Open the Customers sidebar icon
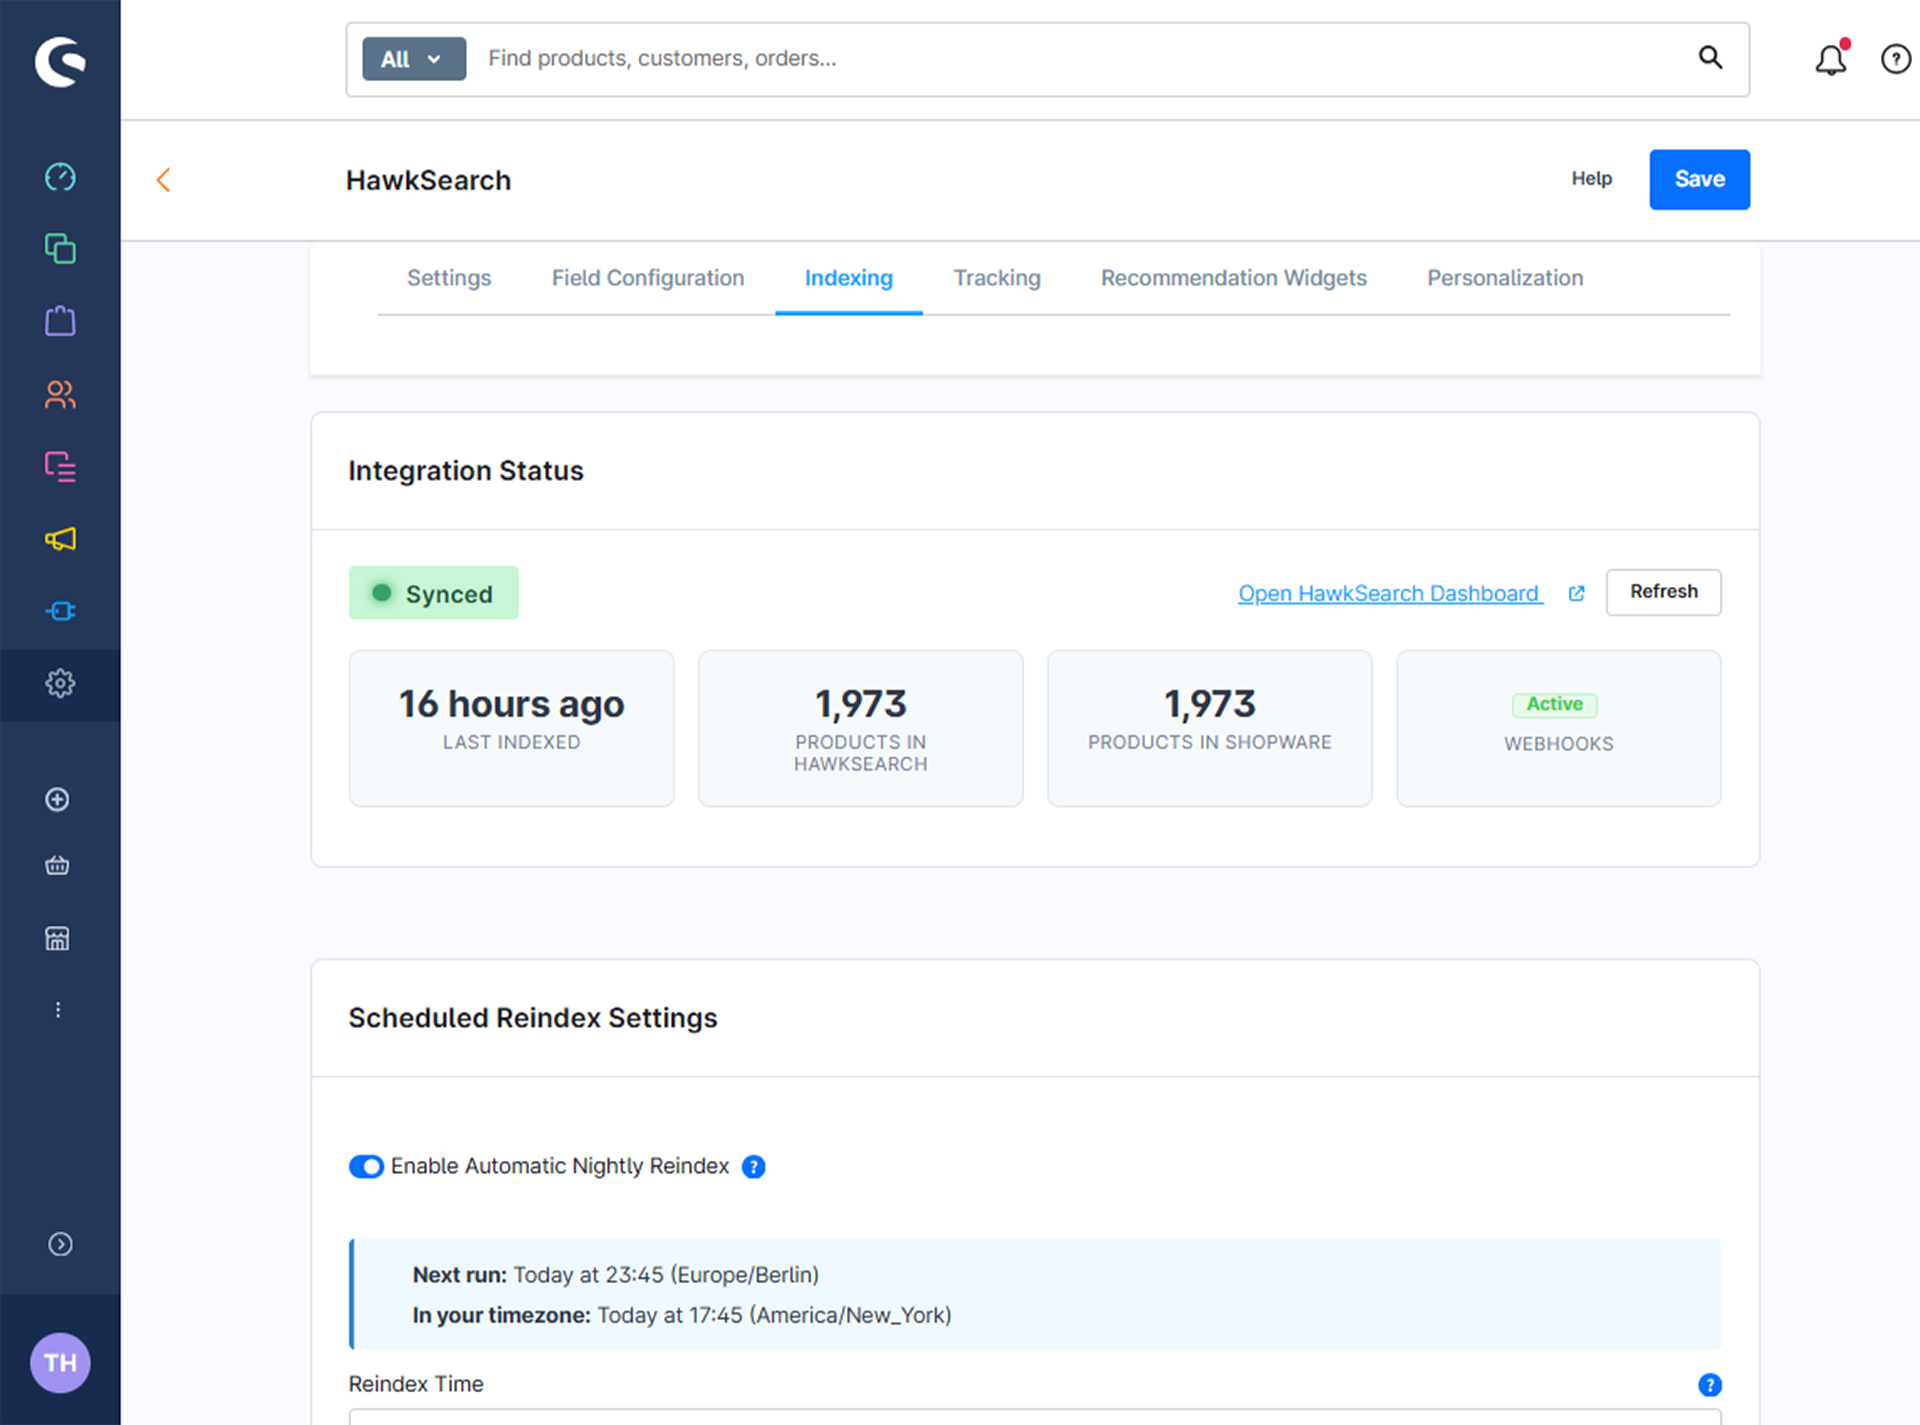This screenshot has width=1920, height=1425. (60, 394)
